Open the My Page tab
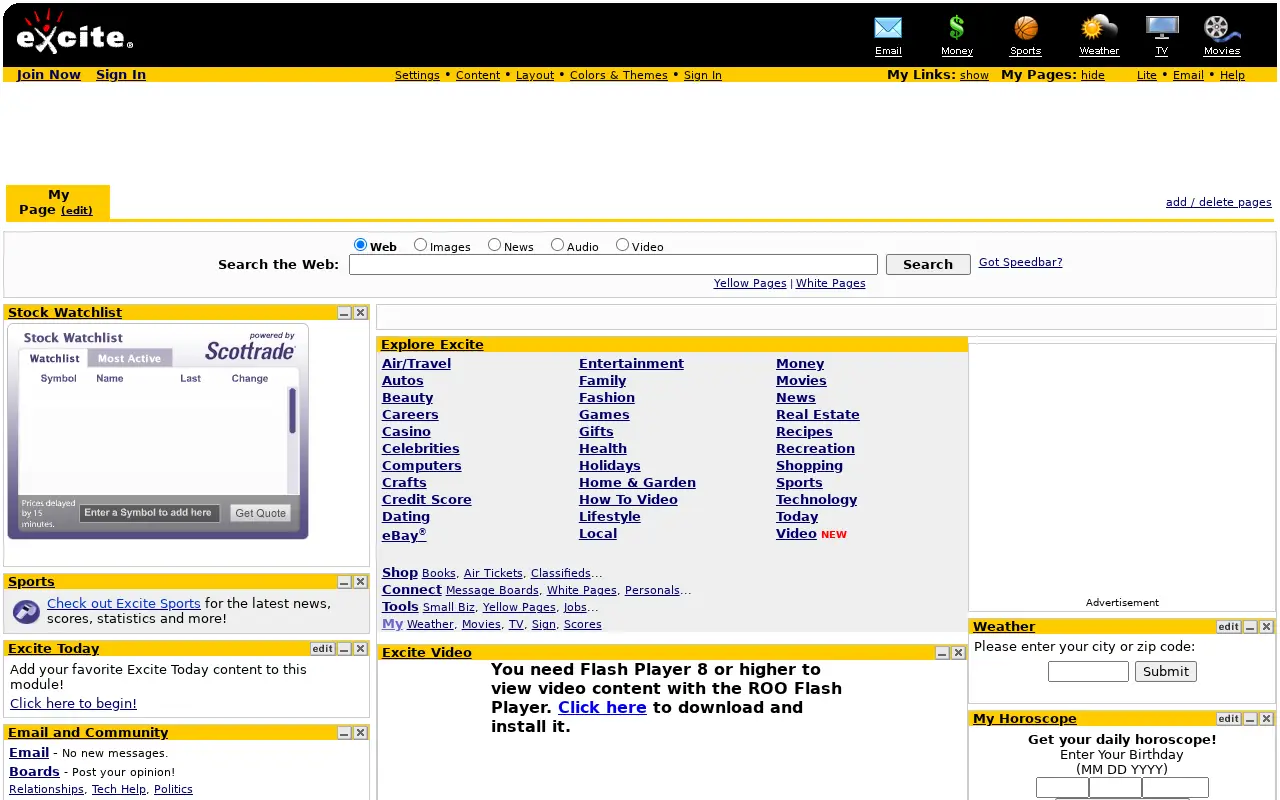This screenshot has height=800, width=1280. tap(58, 202)
